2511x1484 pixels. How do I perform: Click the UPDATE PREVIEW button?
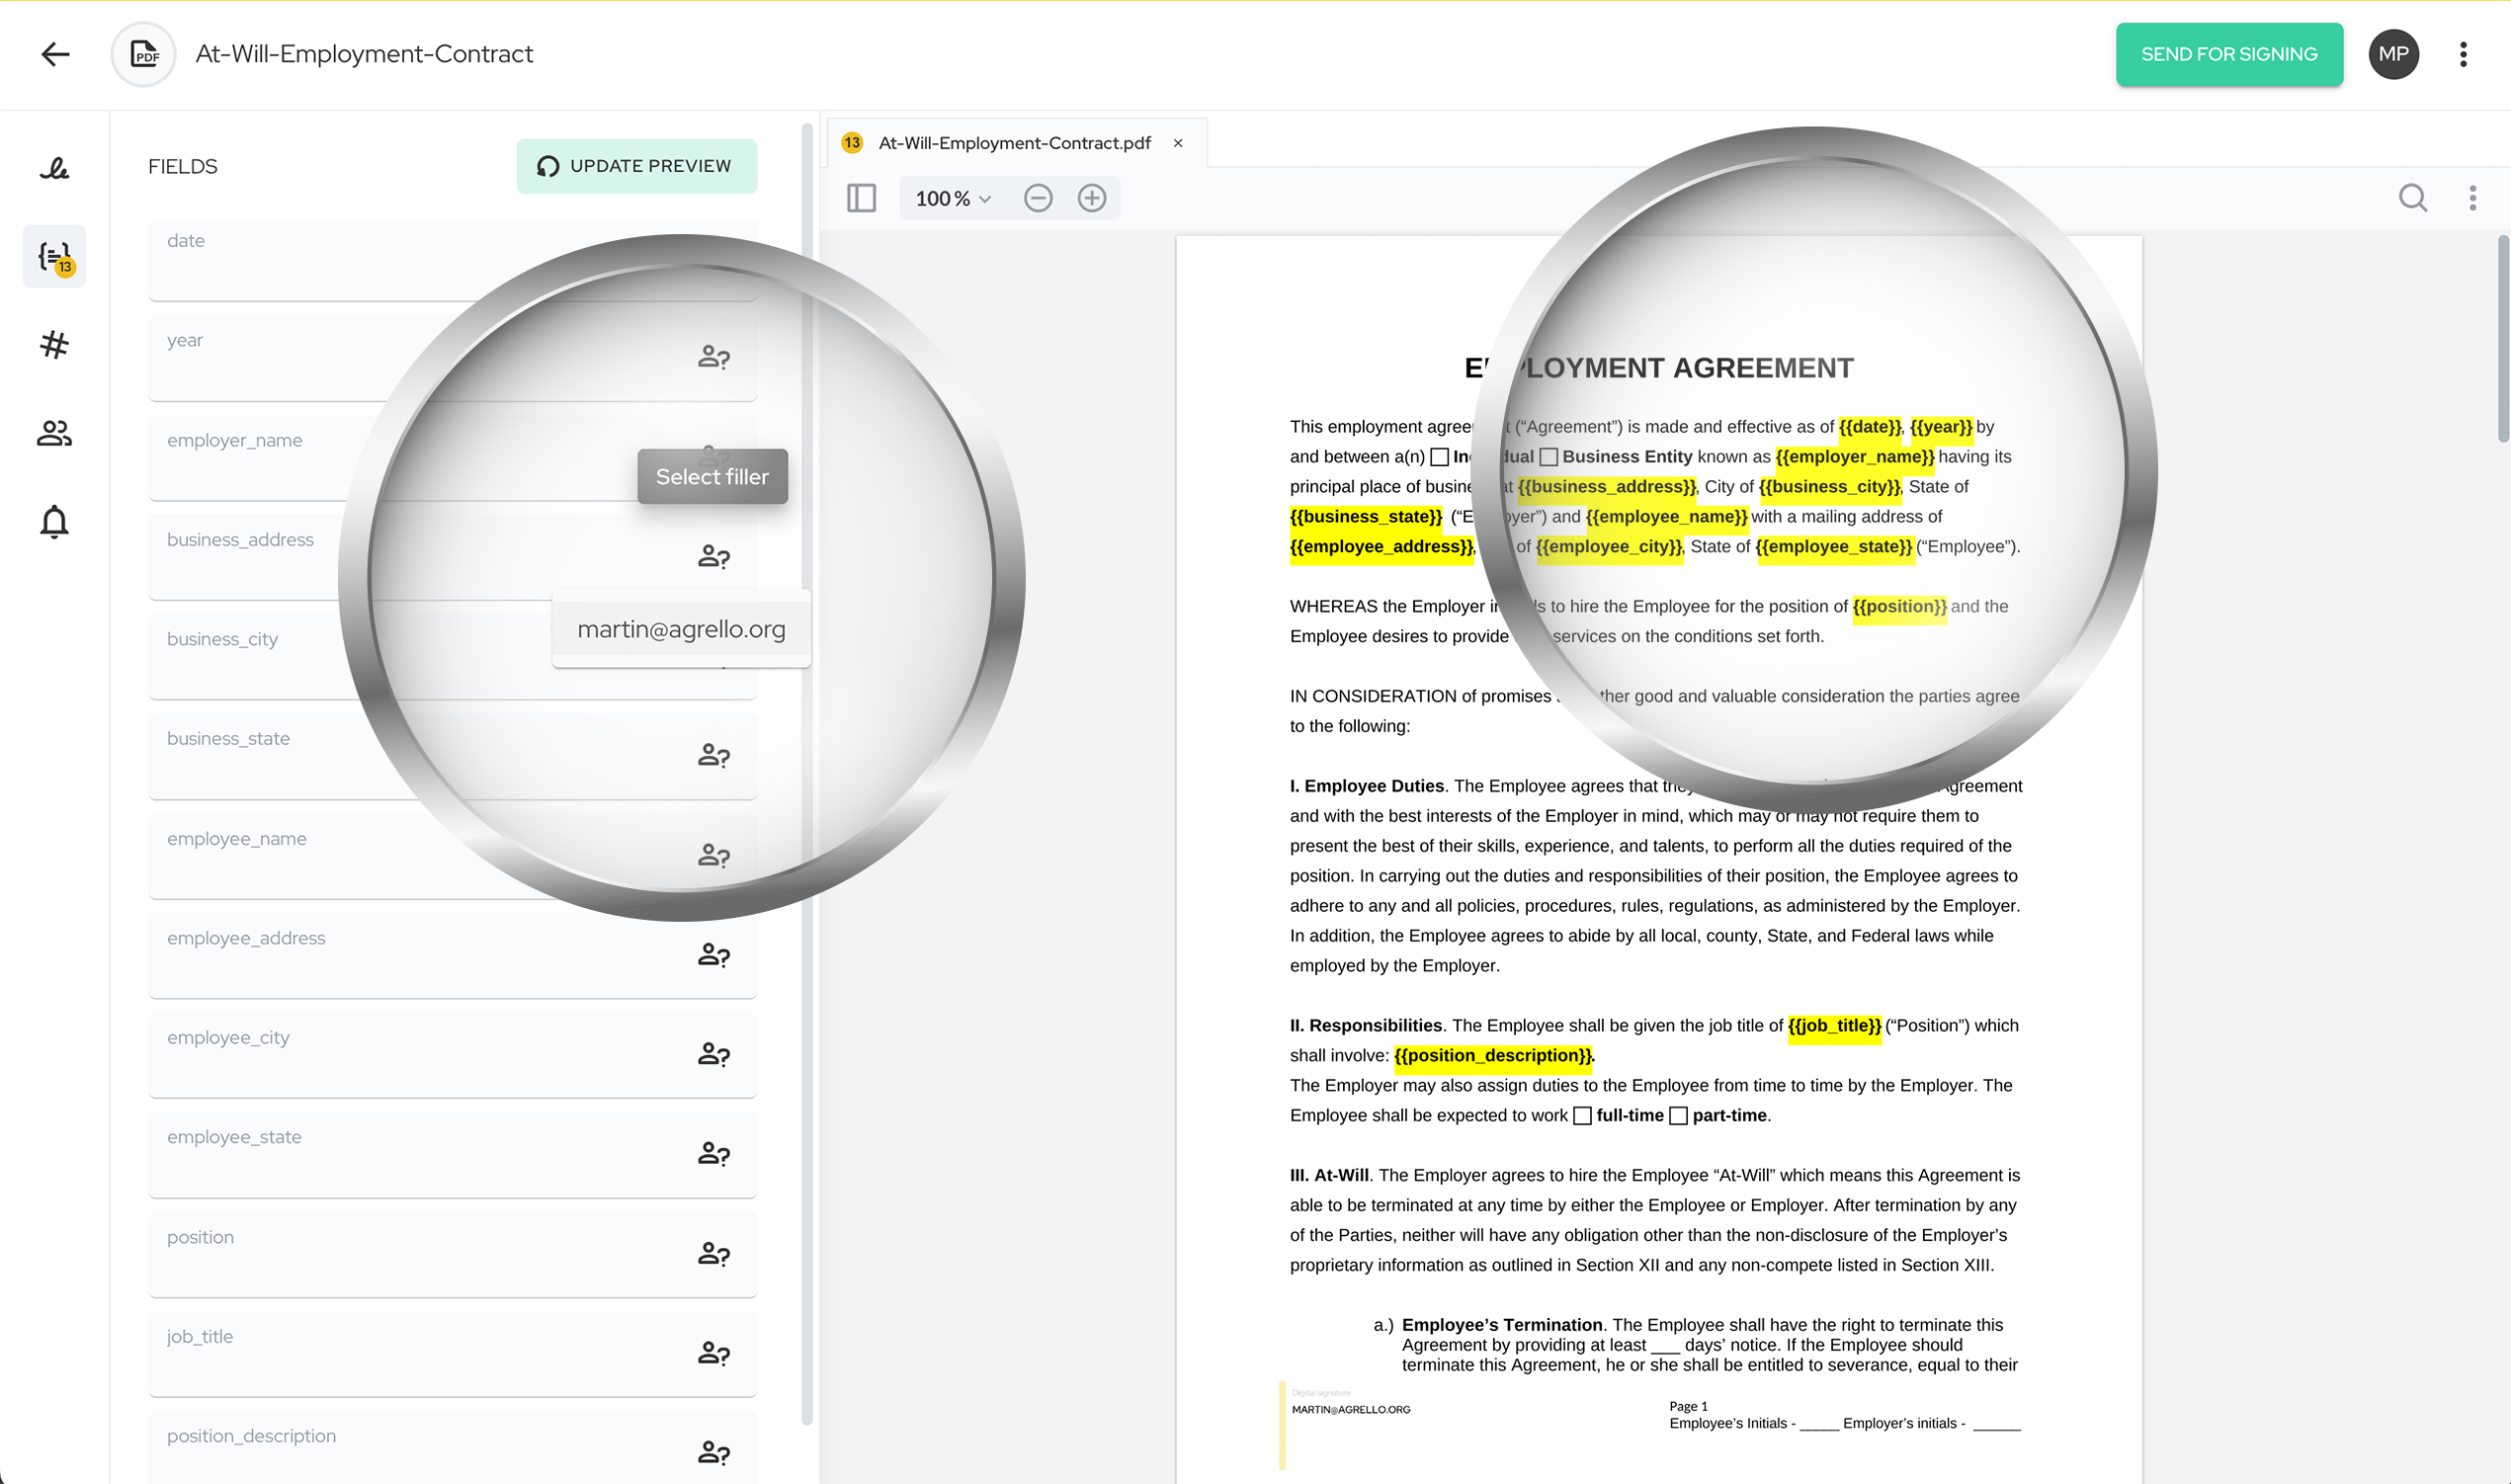637,166
